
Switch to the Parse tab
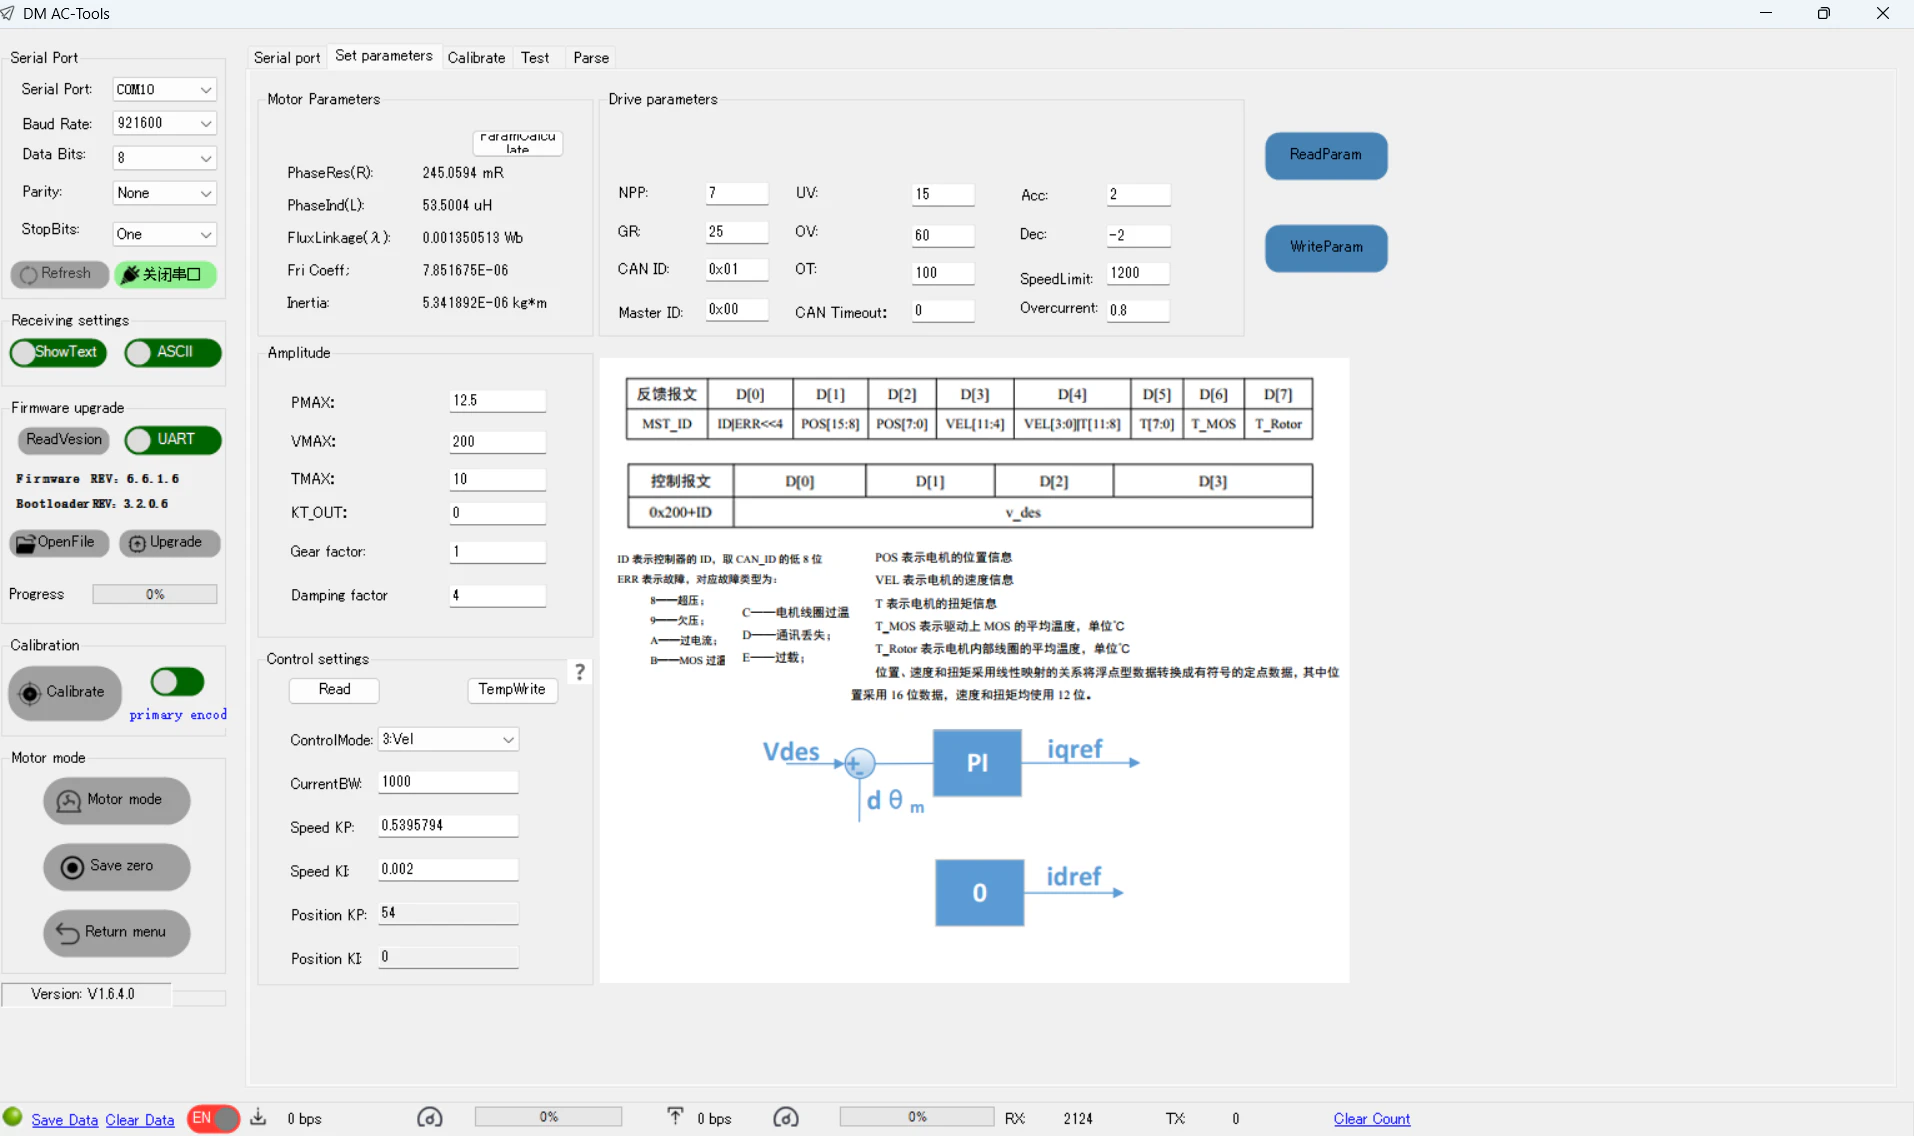point(591,58)
